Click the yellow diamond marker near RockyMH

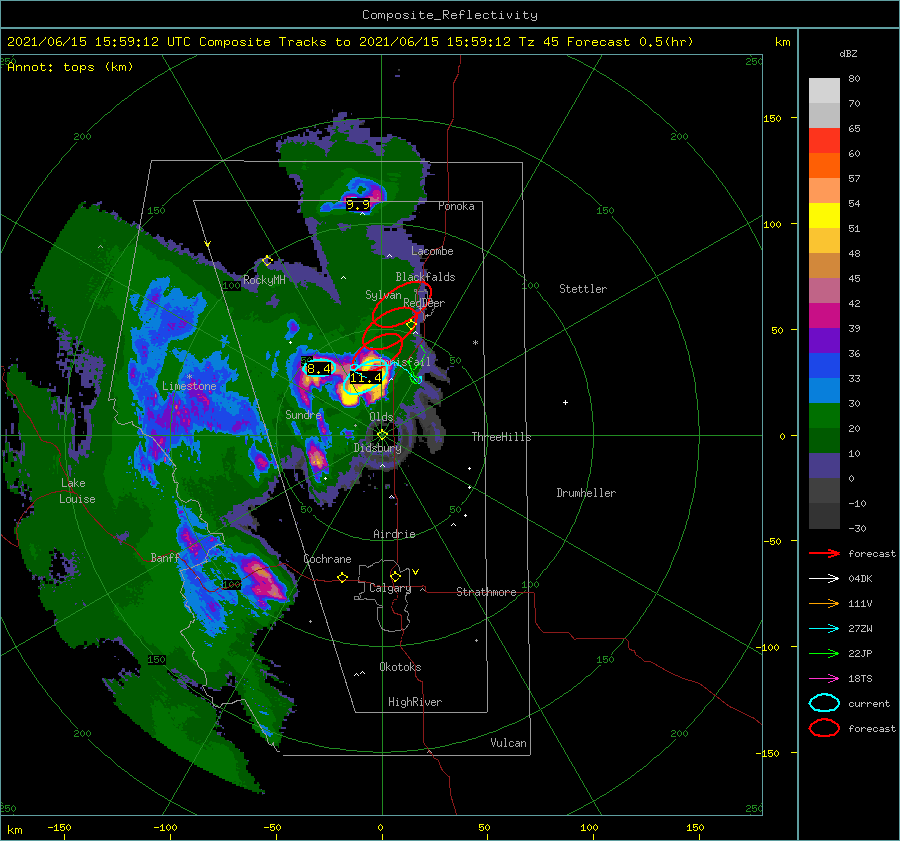coord(267,261)
